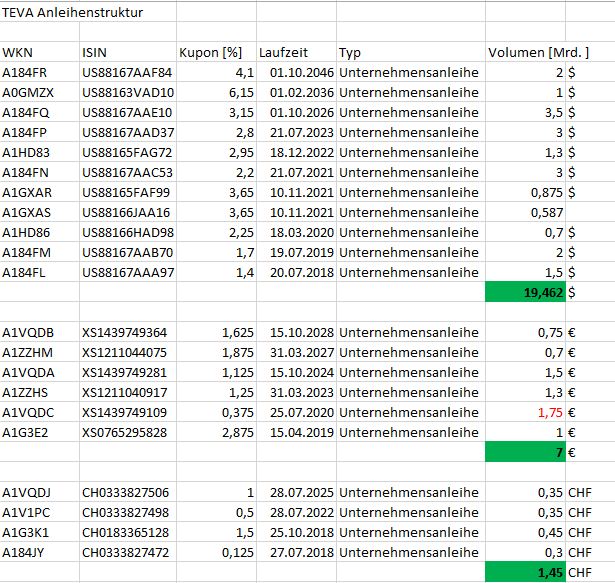
Task: Click ISIN cell 'US88163VAD10'
Action: 128,92
